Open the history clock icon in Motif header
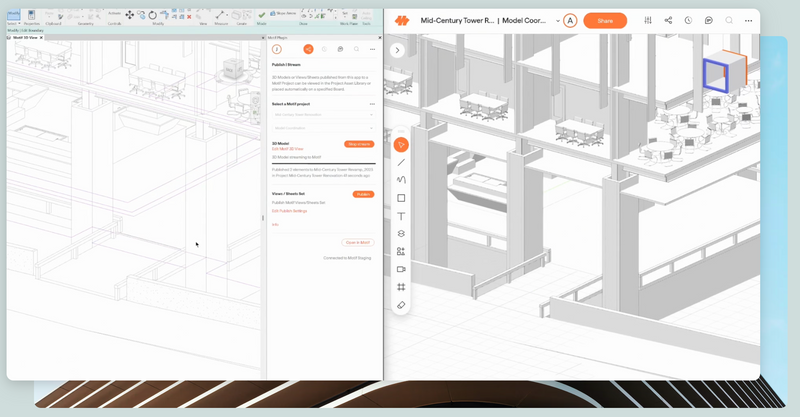 (x=688, y=20)
